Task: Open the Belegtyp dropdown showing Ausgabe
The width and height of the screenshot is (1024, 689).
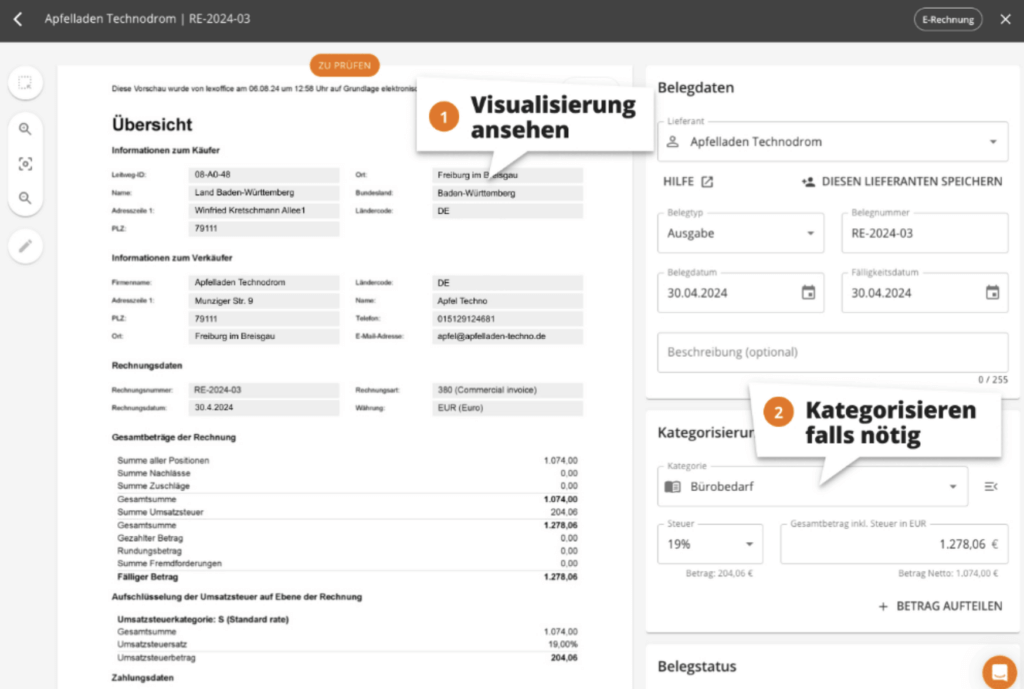Action: click(809, 234)
